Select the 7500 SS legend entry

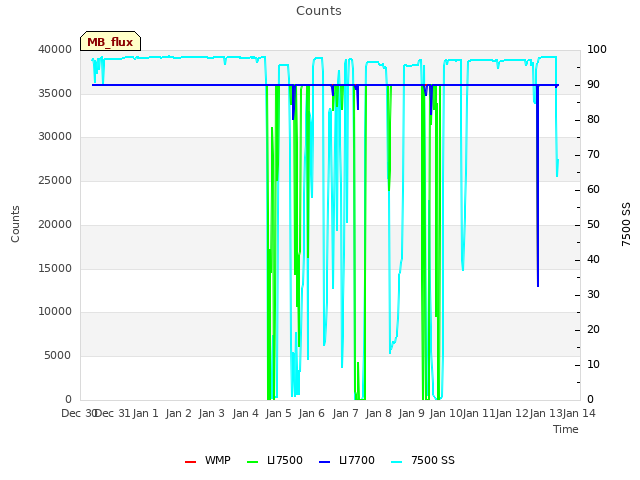[423, 460]
